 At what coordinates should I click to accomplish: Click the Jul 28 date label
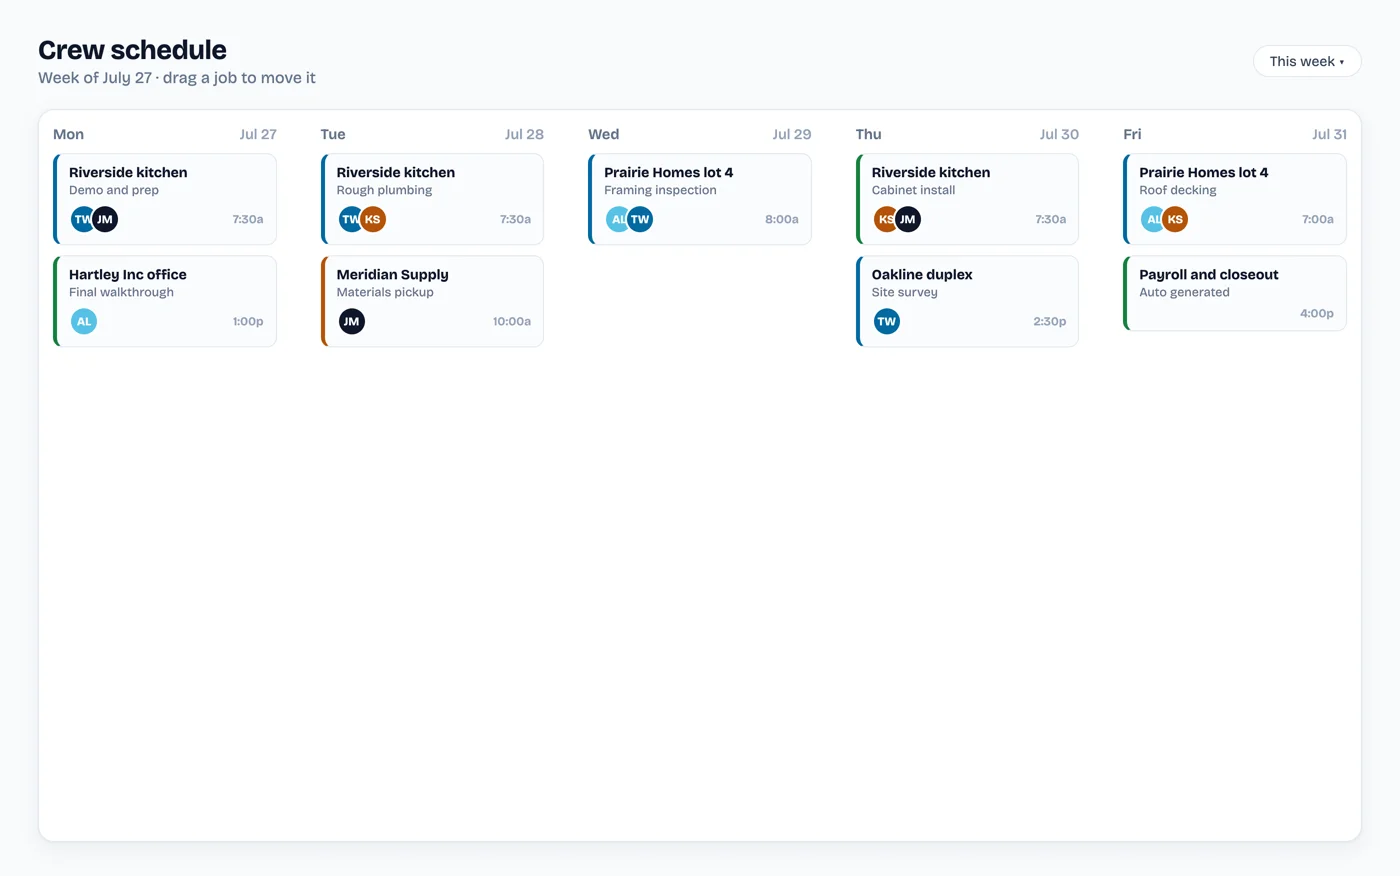point(524,134)
